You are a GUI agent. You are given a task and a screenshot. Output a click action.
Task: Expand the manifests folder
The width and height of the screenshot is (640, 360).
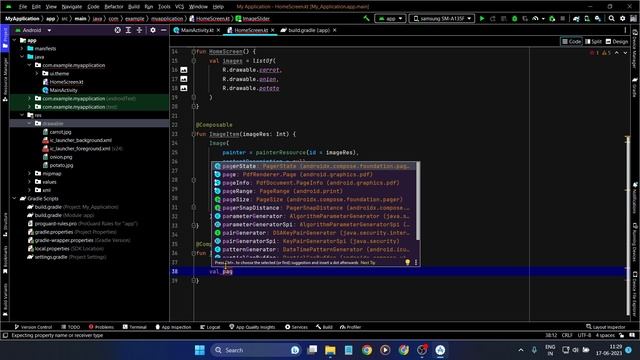click(22, 49)
